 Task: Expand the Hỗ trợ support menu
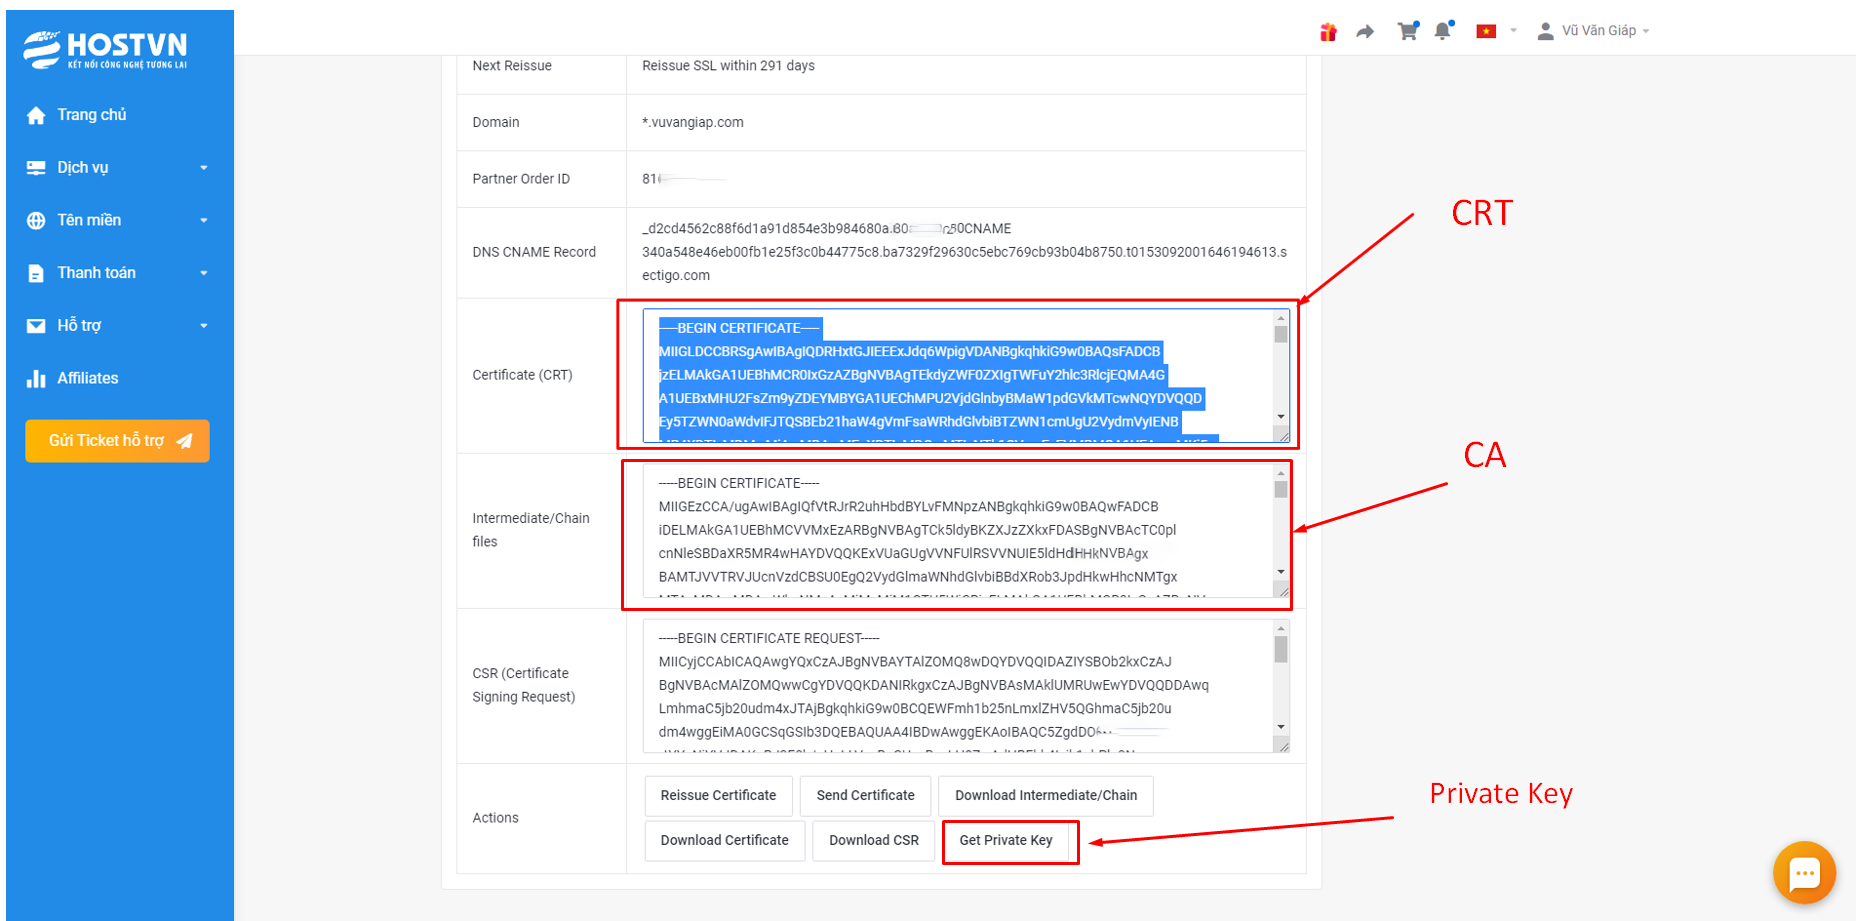(x=117, y=326)
